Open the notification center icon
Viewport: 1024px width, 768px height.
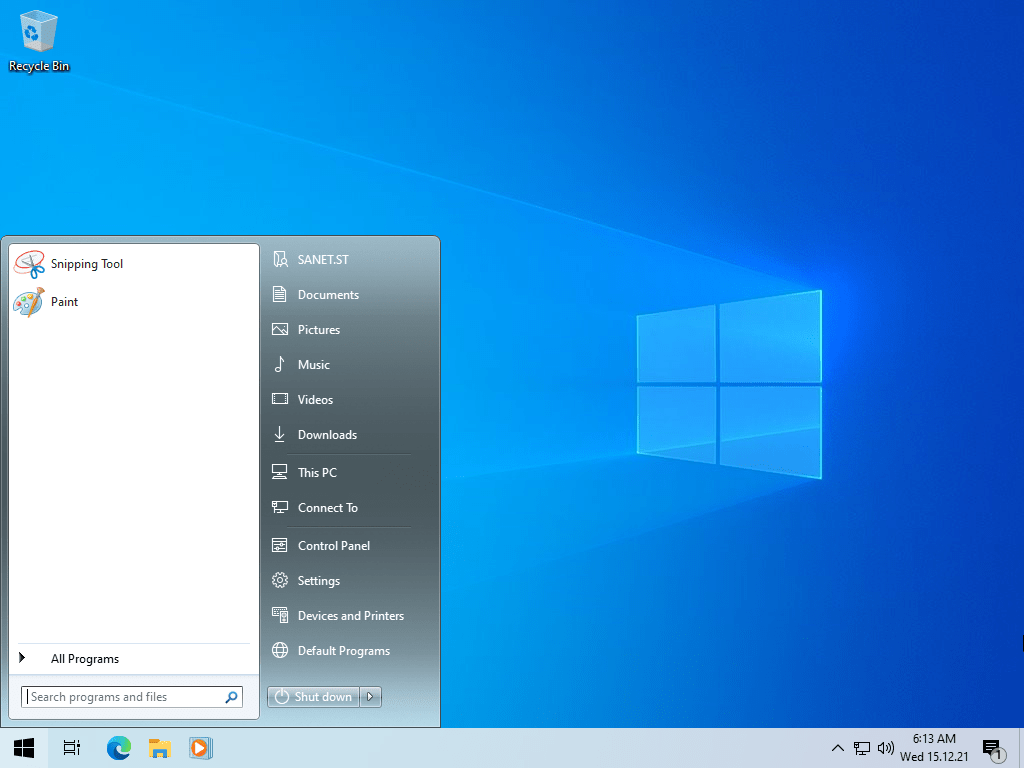click(993, 750)
